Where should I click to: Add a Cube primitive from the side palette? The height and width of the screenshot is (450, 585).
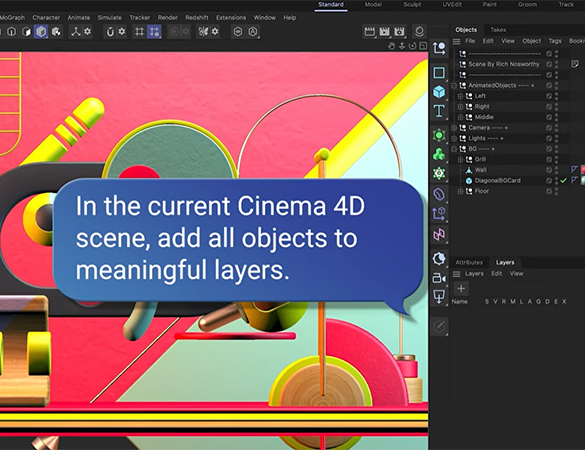click(x=439, y=91)
